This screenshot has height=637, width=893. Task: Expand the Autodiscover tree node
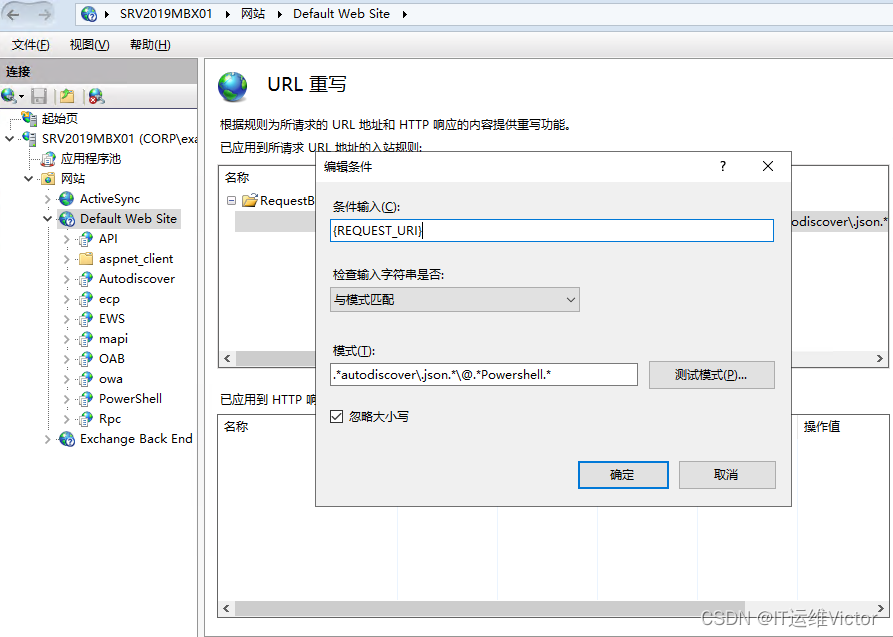click(x=67, y=279)
